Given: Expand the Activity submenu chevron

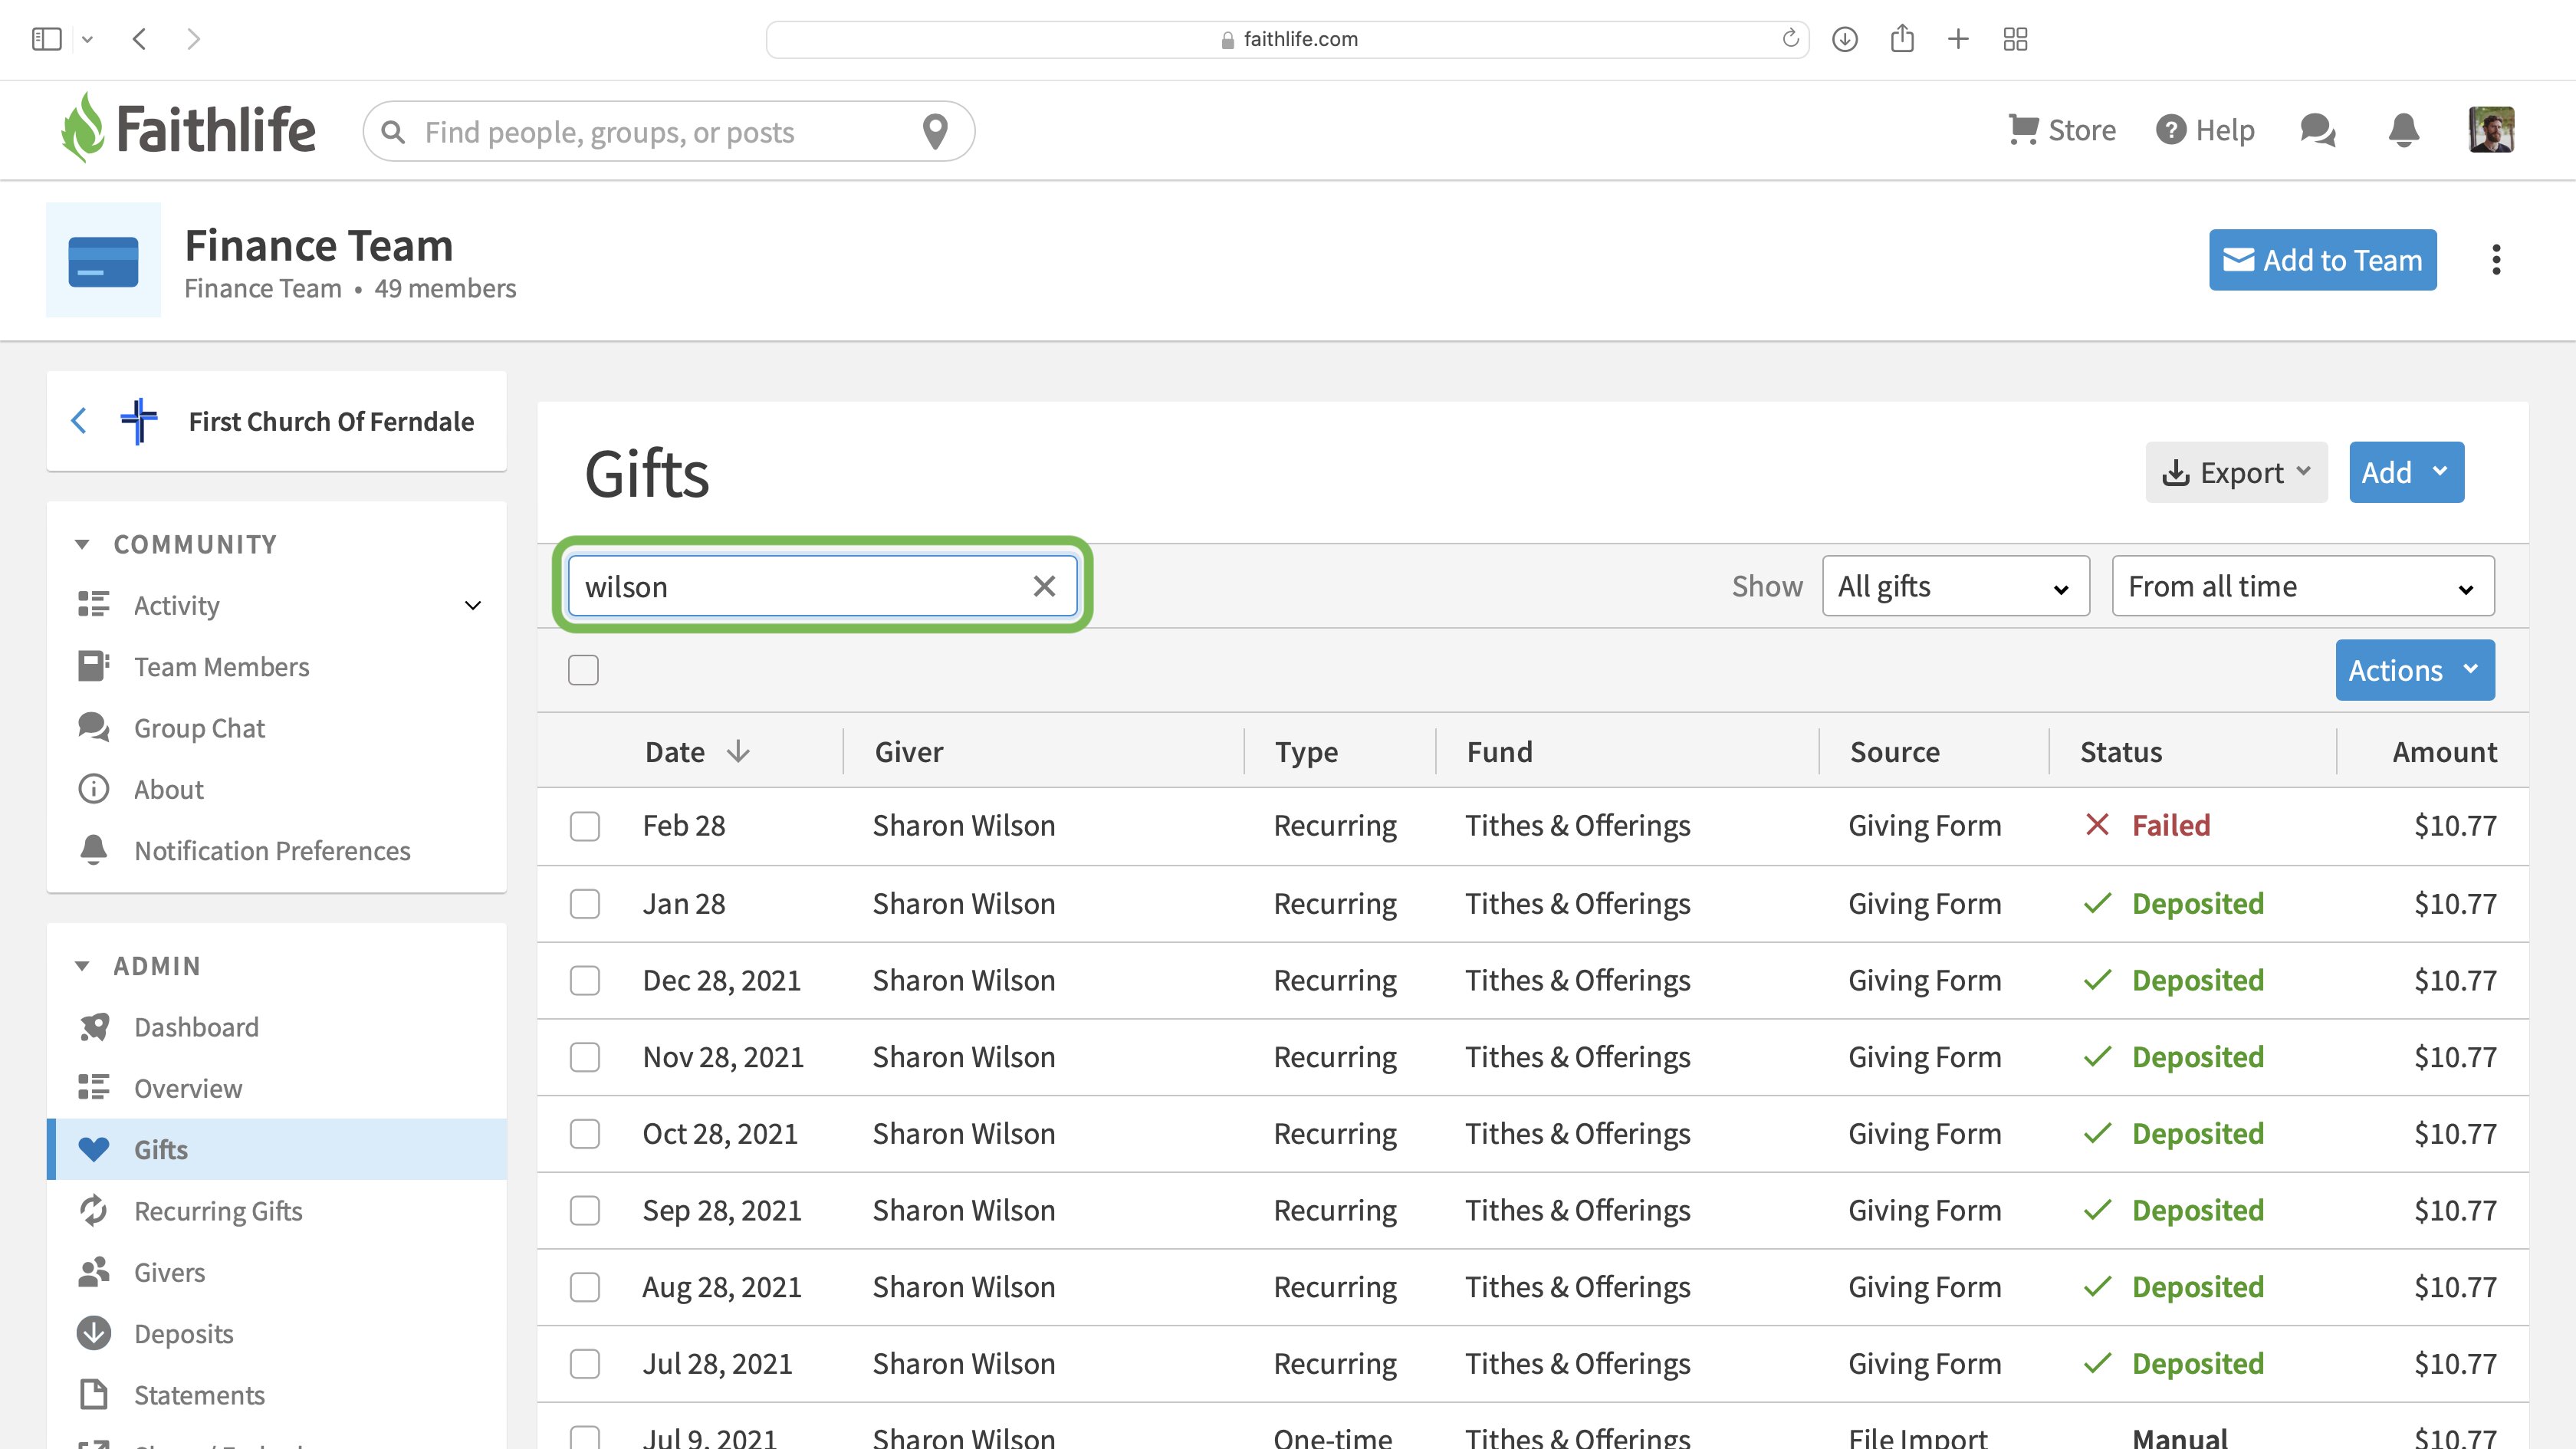Looking at the screenshot, I should pyautogui.click(x=473, y=605).
